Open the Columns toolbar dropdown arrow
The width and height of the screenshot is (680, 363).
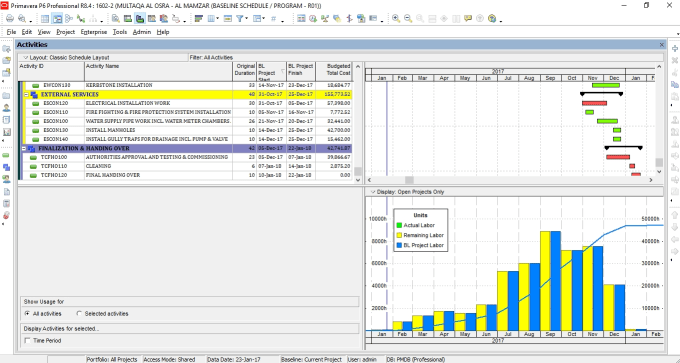point(217,19)
